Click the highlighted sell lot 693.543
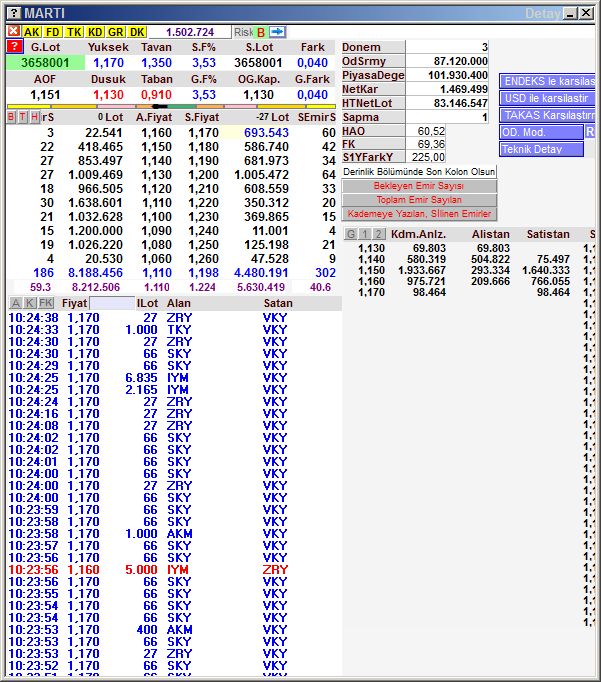The image size is (601, 682). [x=266, y=133]
